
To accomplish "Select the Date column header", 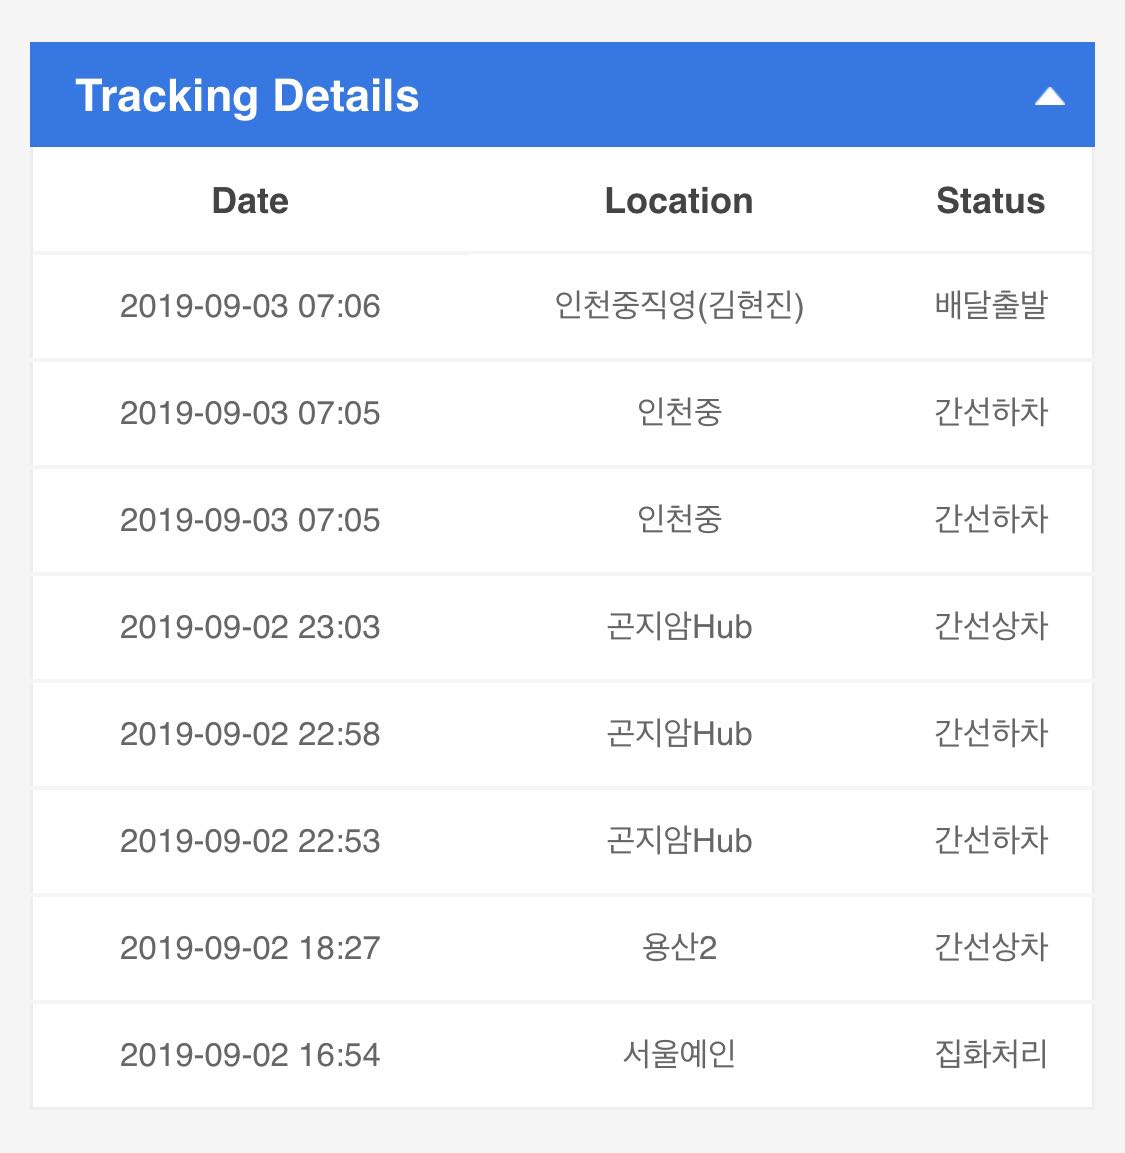I will (x=250, y=201).
